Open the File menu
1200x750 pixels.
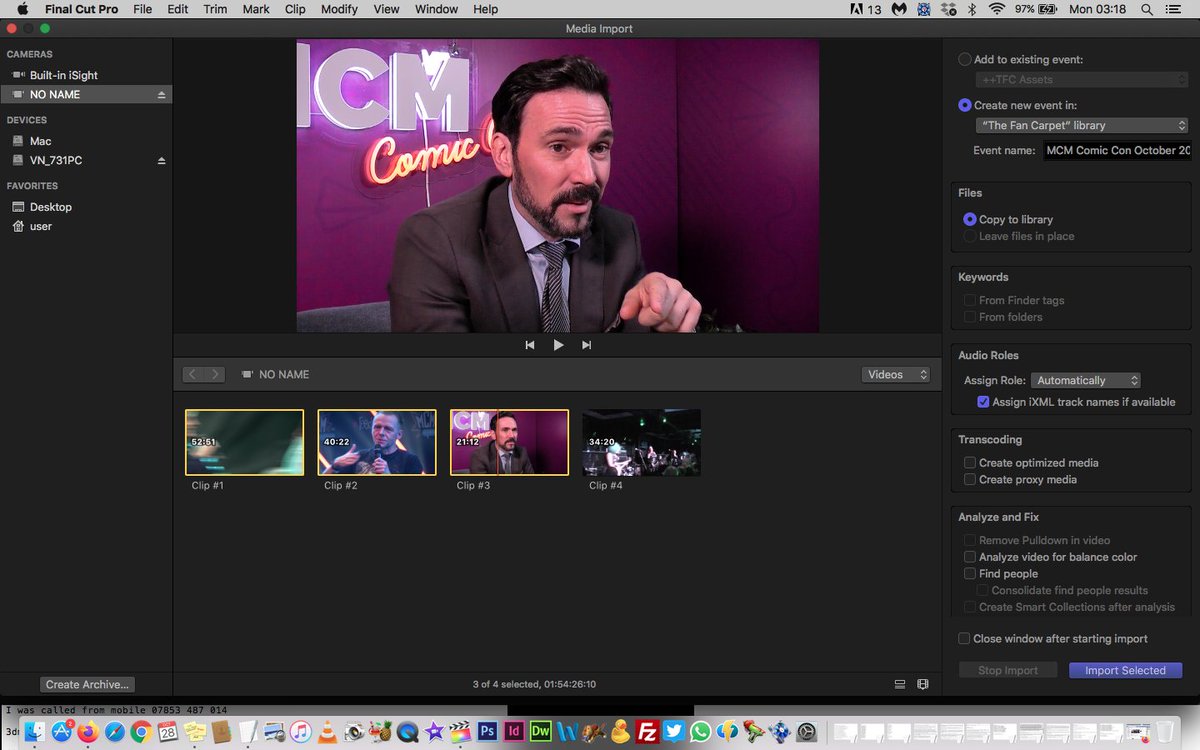click(x=143, y=9)
